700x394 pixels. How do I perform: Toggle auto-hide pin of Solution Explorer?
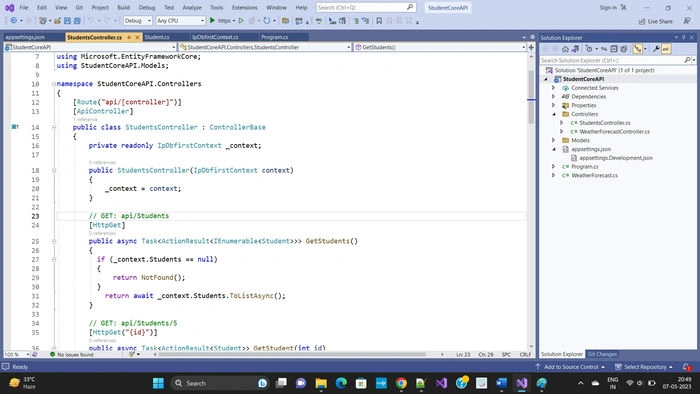(683, 37)
